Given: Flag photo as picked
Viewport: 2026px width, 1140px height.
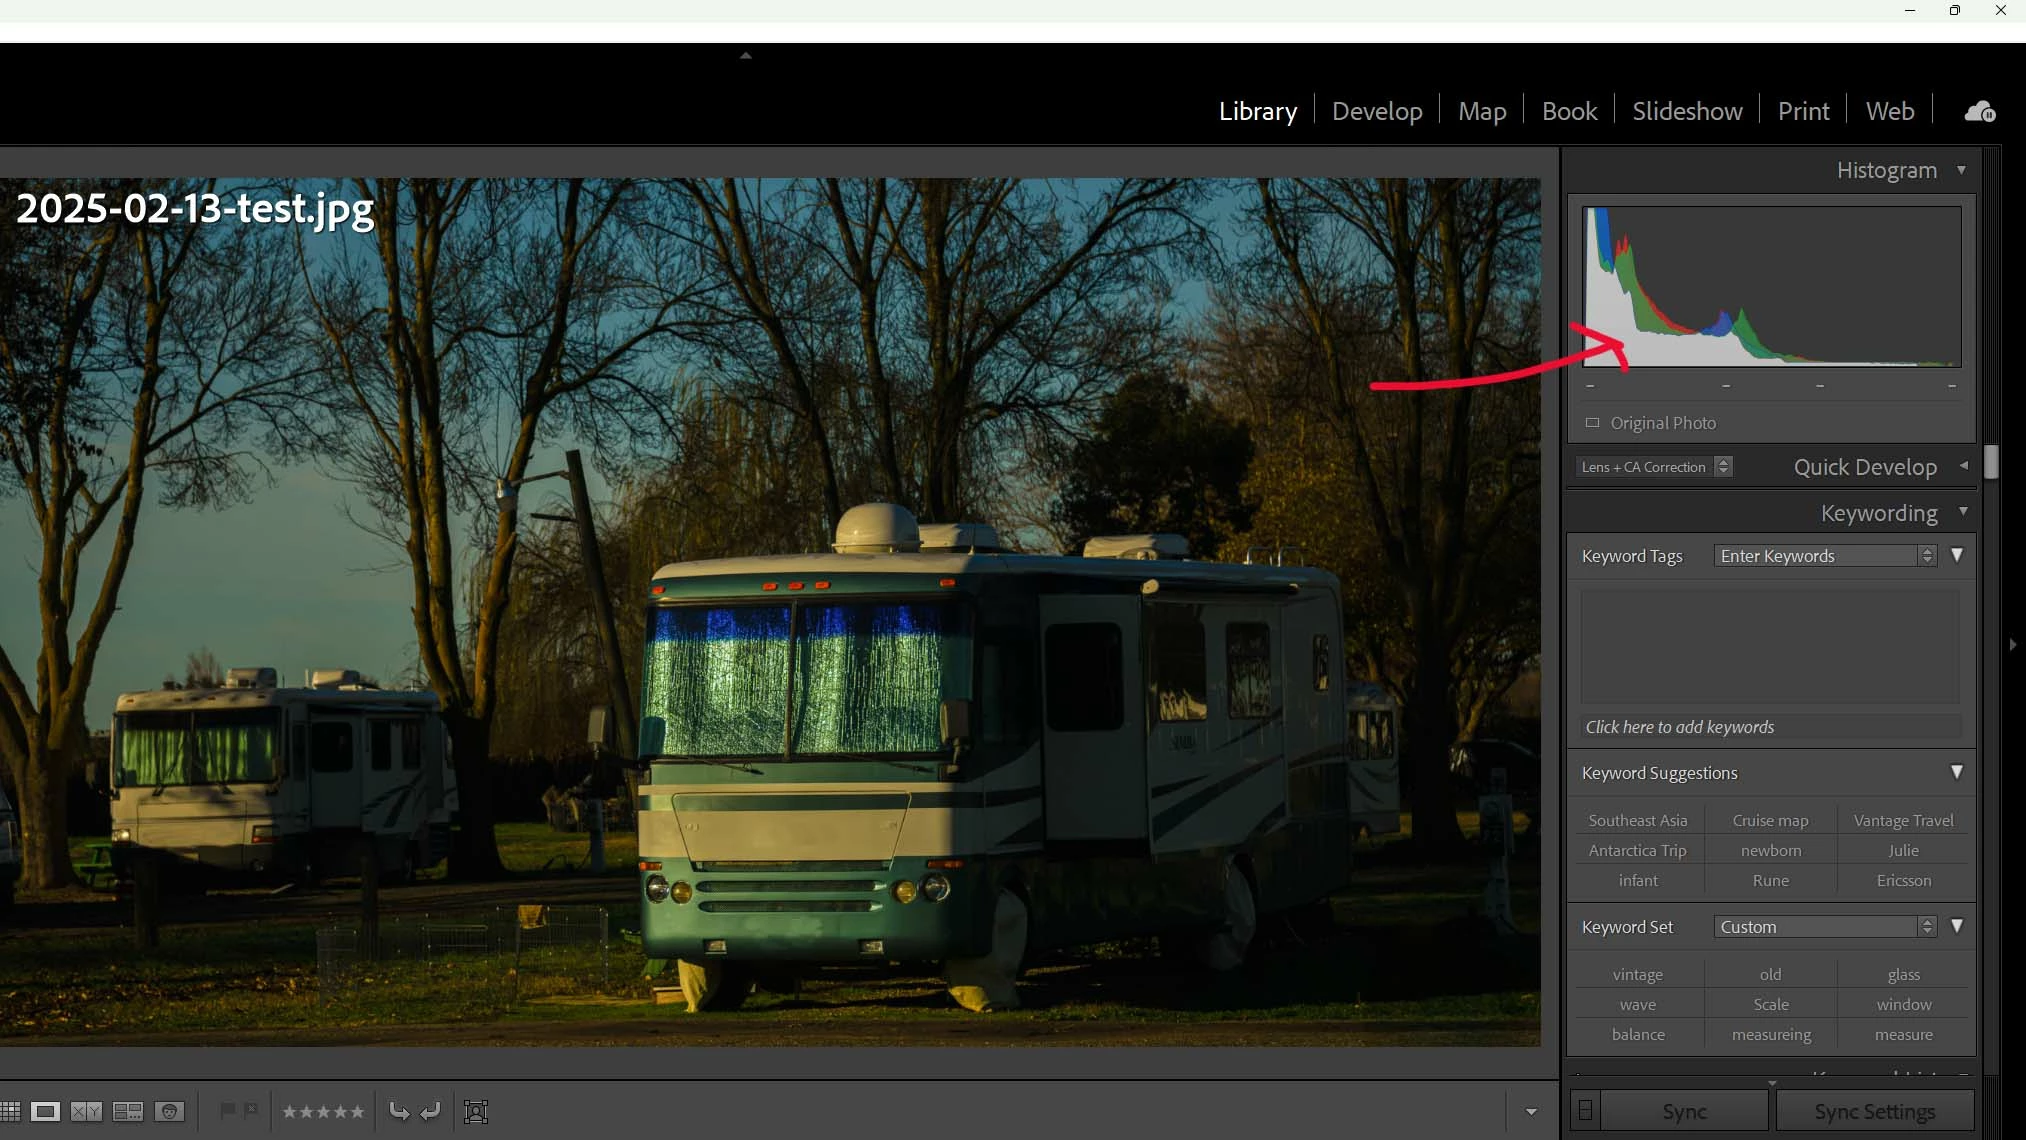Looking at the screenshot, I should pos(227,1110).
